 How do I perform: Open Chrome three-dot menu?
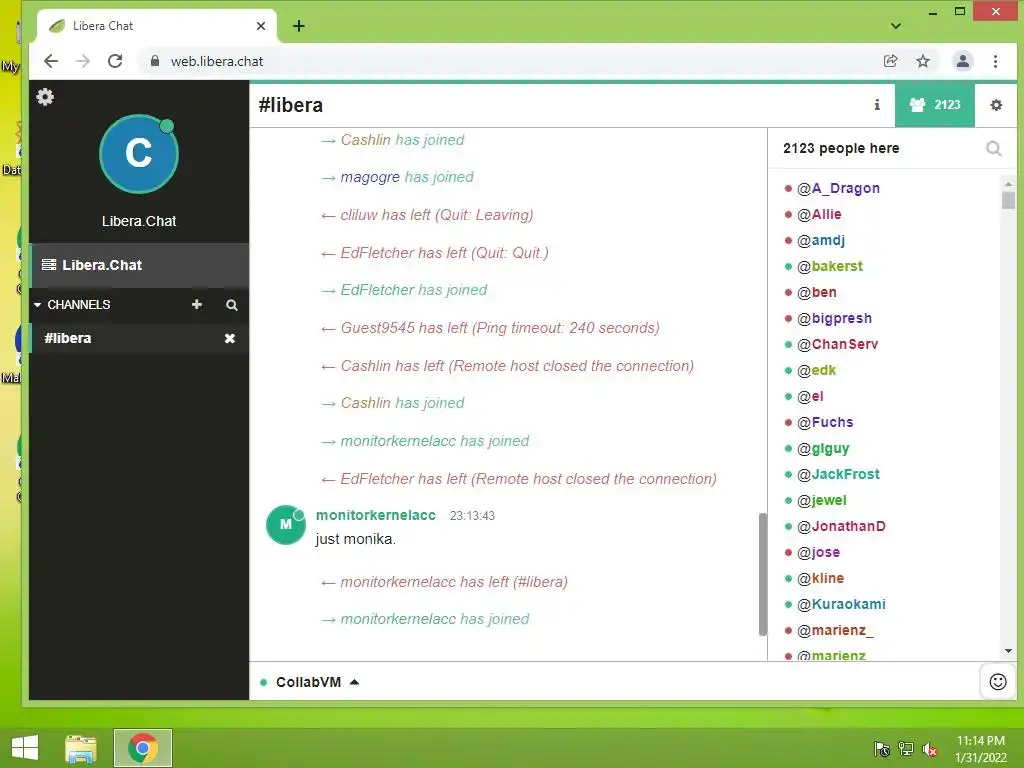995,61
